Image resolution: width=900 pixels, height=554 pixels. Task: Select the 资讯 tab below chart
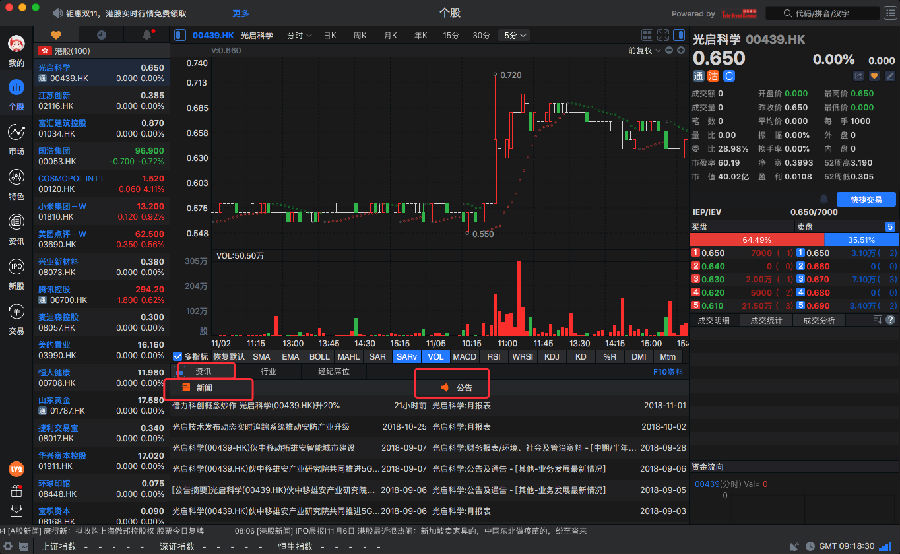[204, 371]
